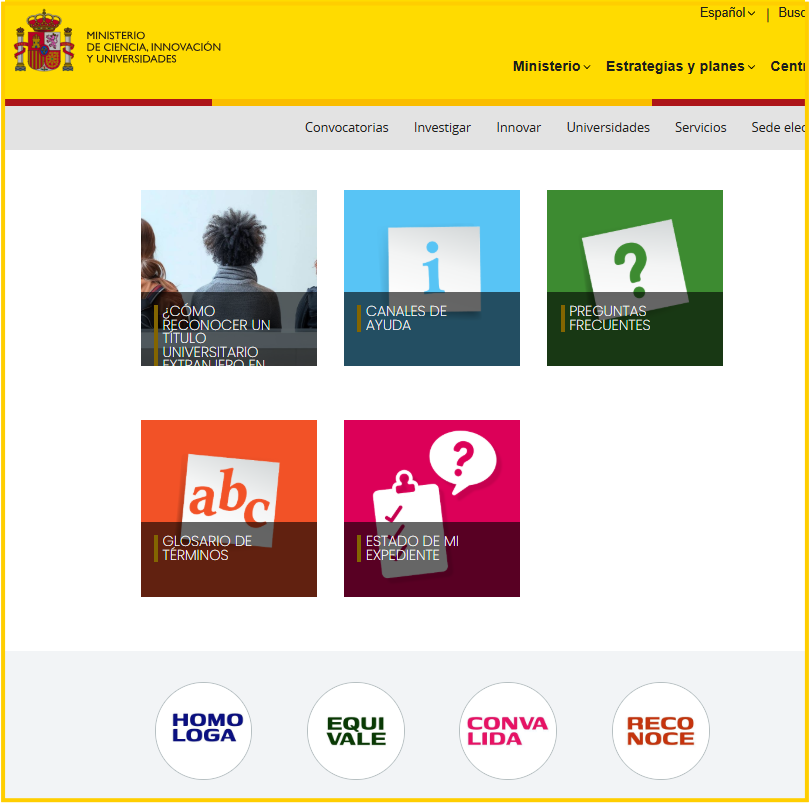Viewport: 809px width, 803px height.
Task: Open the RECONOCE circular badge
Action: tap(660, 730)
